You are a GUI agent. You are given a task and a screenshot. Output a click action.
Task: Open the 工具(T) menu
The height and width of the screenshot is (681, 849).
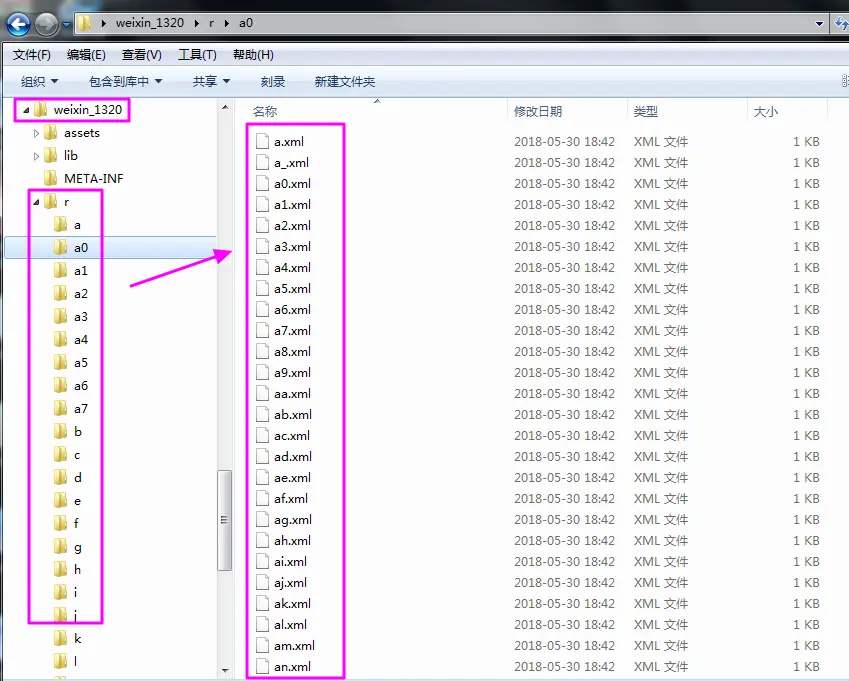(197, 55)
